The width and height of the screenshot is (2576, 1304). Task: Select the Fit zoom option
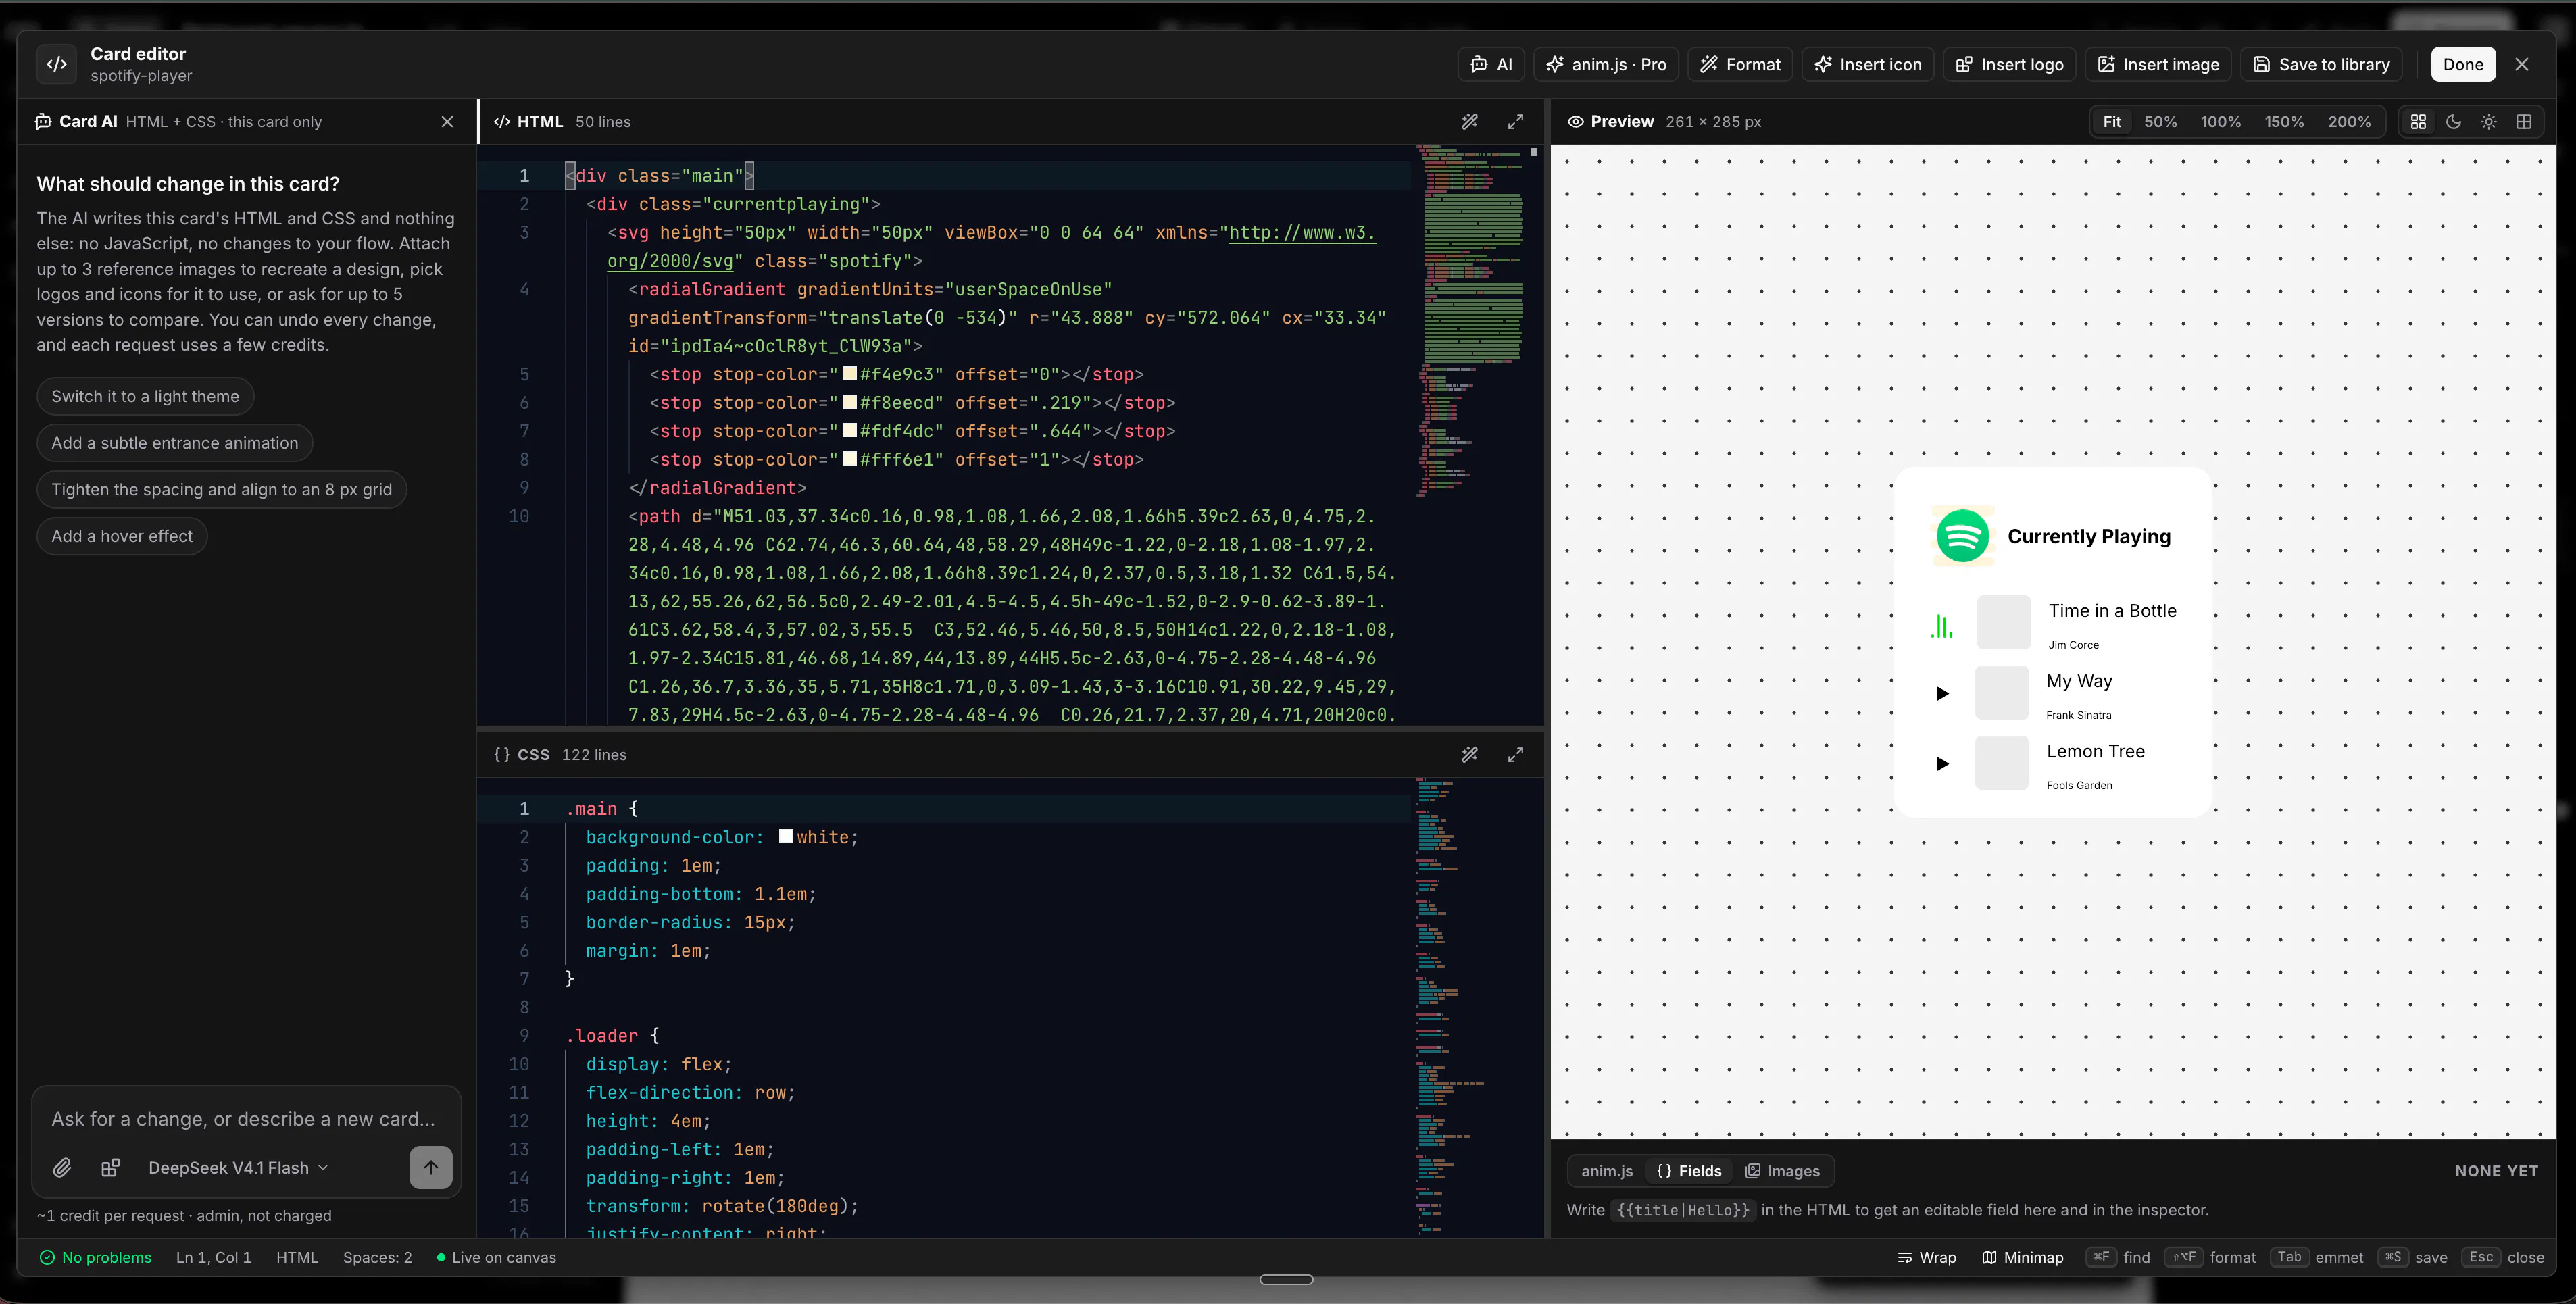2111,121
